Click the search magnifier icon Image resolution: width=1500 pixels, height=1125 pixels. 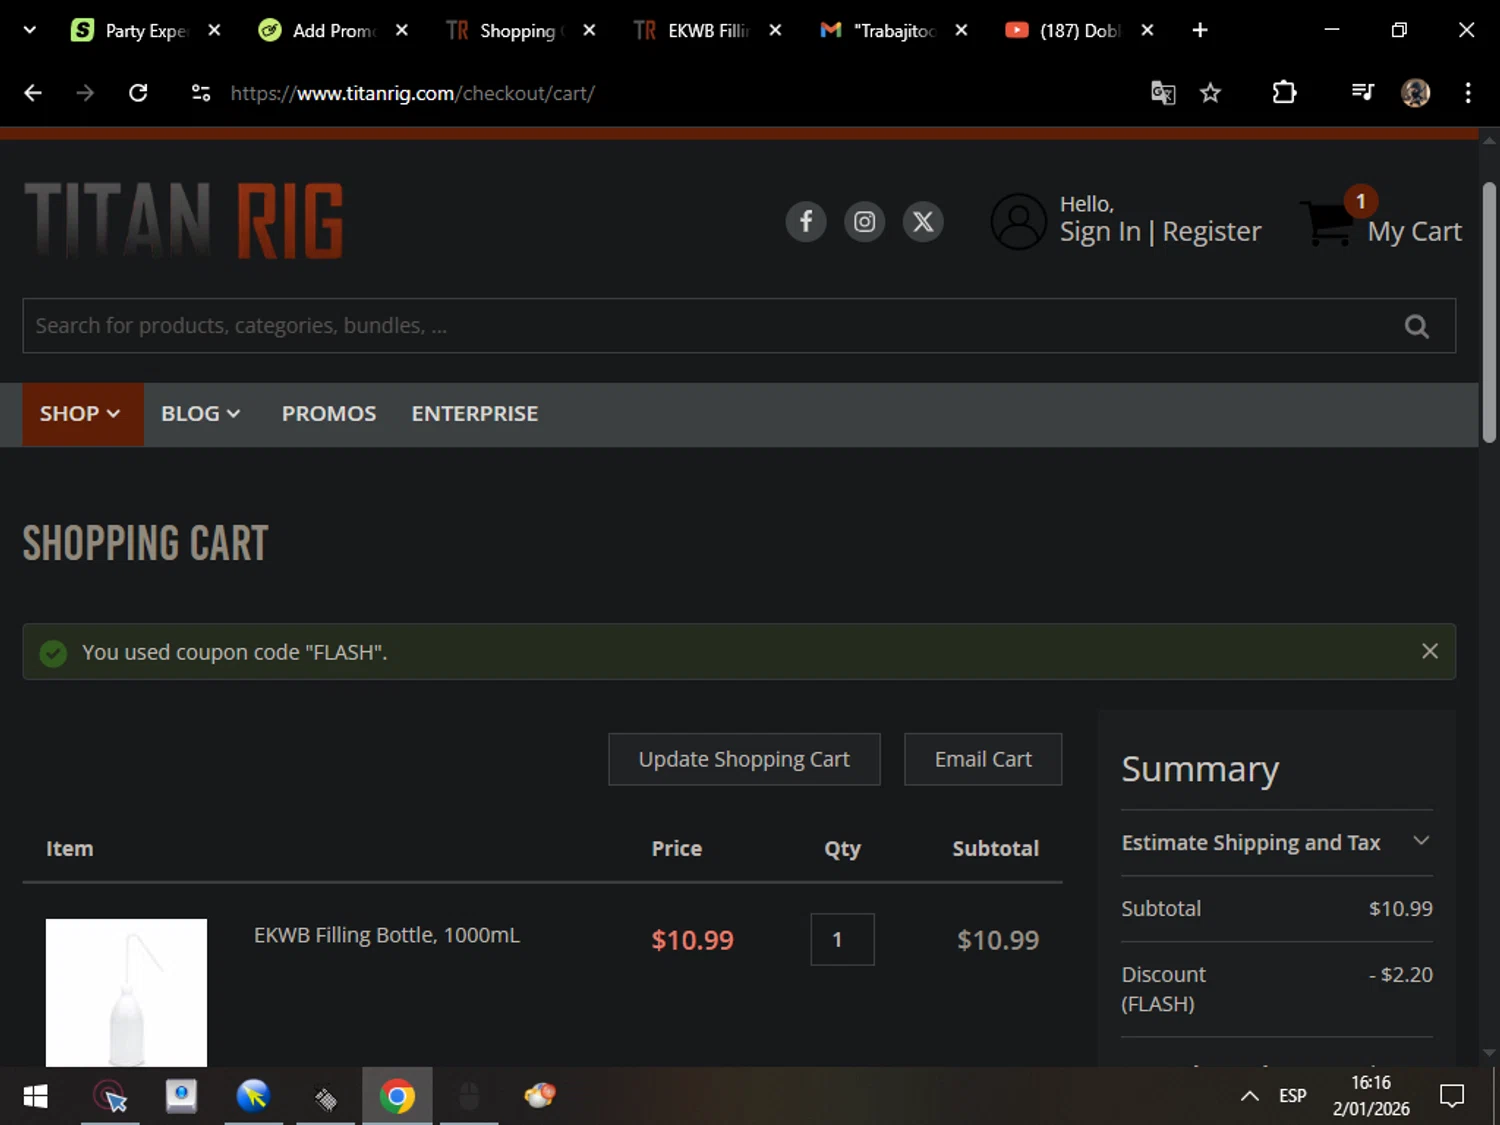(1416, 326)
